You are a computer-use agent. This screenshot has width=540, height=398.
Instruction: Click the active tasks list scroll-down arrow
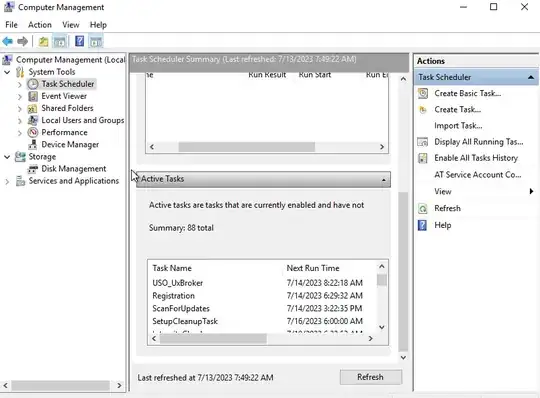click(382, 327)
